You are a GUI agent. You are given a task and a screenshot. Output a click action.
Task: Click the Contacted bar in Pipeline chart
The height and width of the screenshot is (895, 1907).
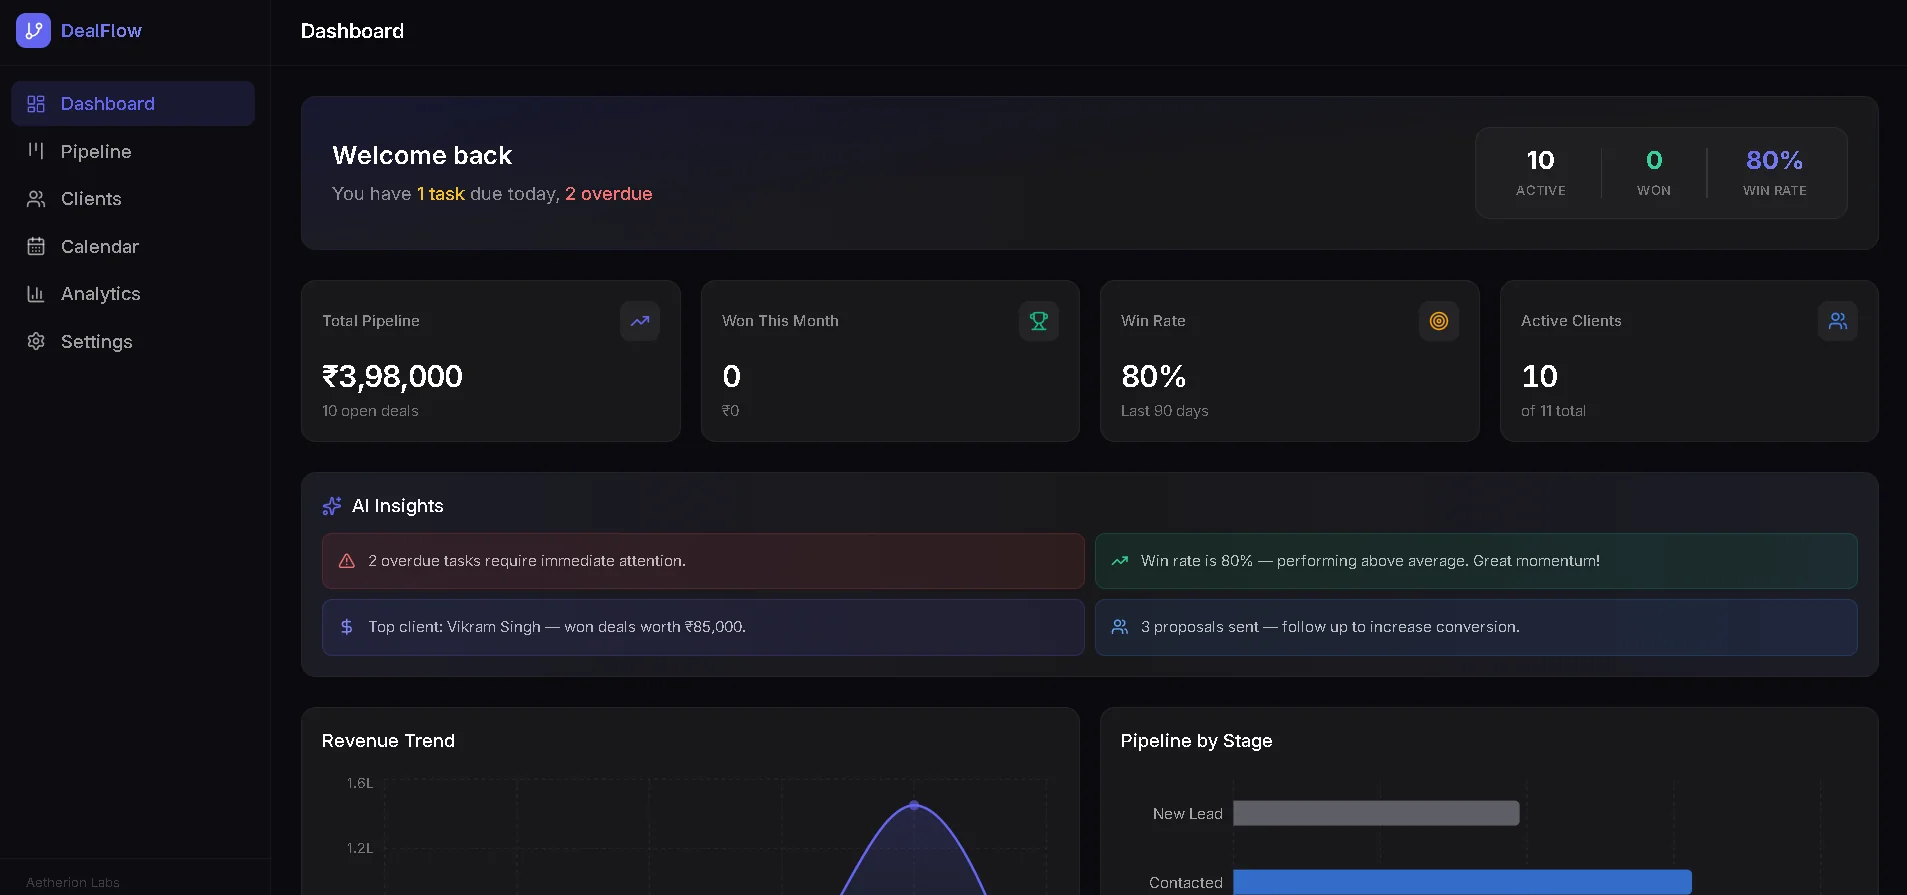pyautogui.click(x=1462, y=882)
